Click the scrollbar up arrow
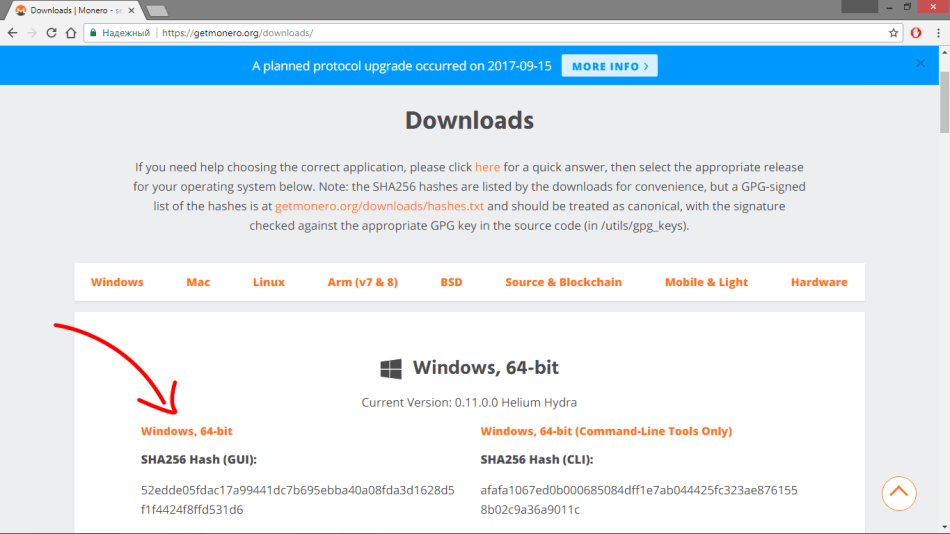 pos(945,52)
